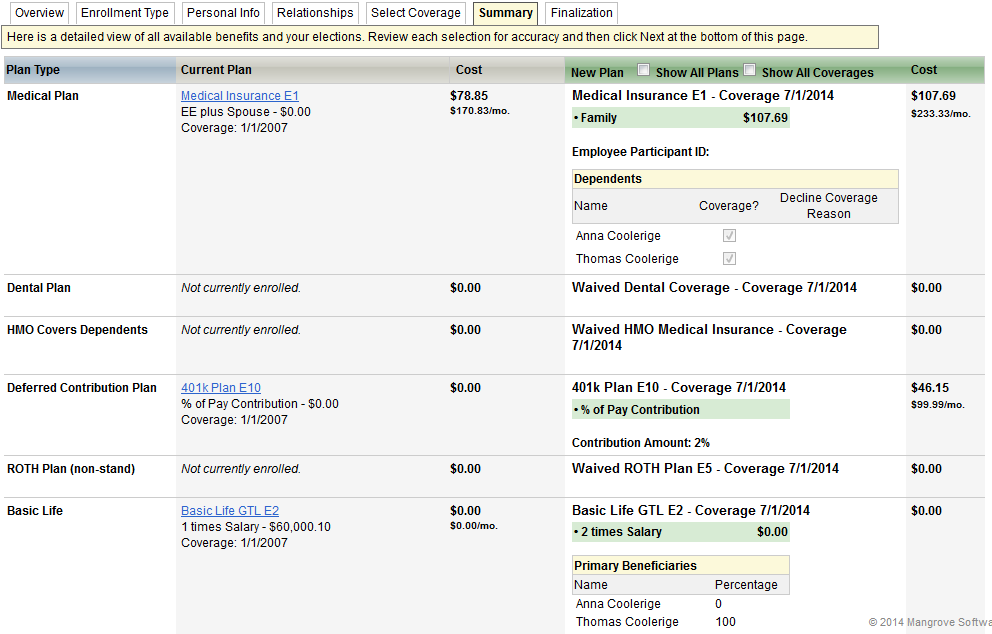Select the Family coverage option row
Screen dimensions: 992x634
coord(680,118)
